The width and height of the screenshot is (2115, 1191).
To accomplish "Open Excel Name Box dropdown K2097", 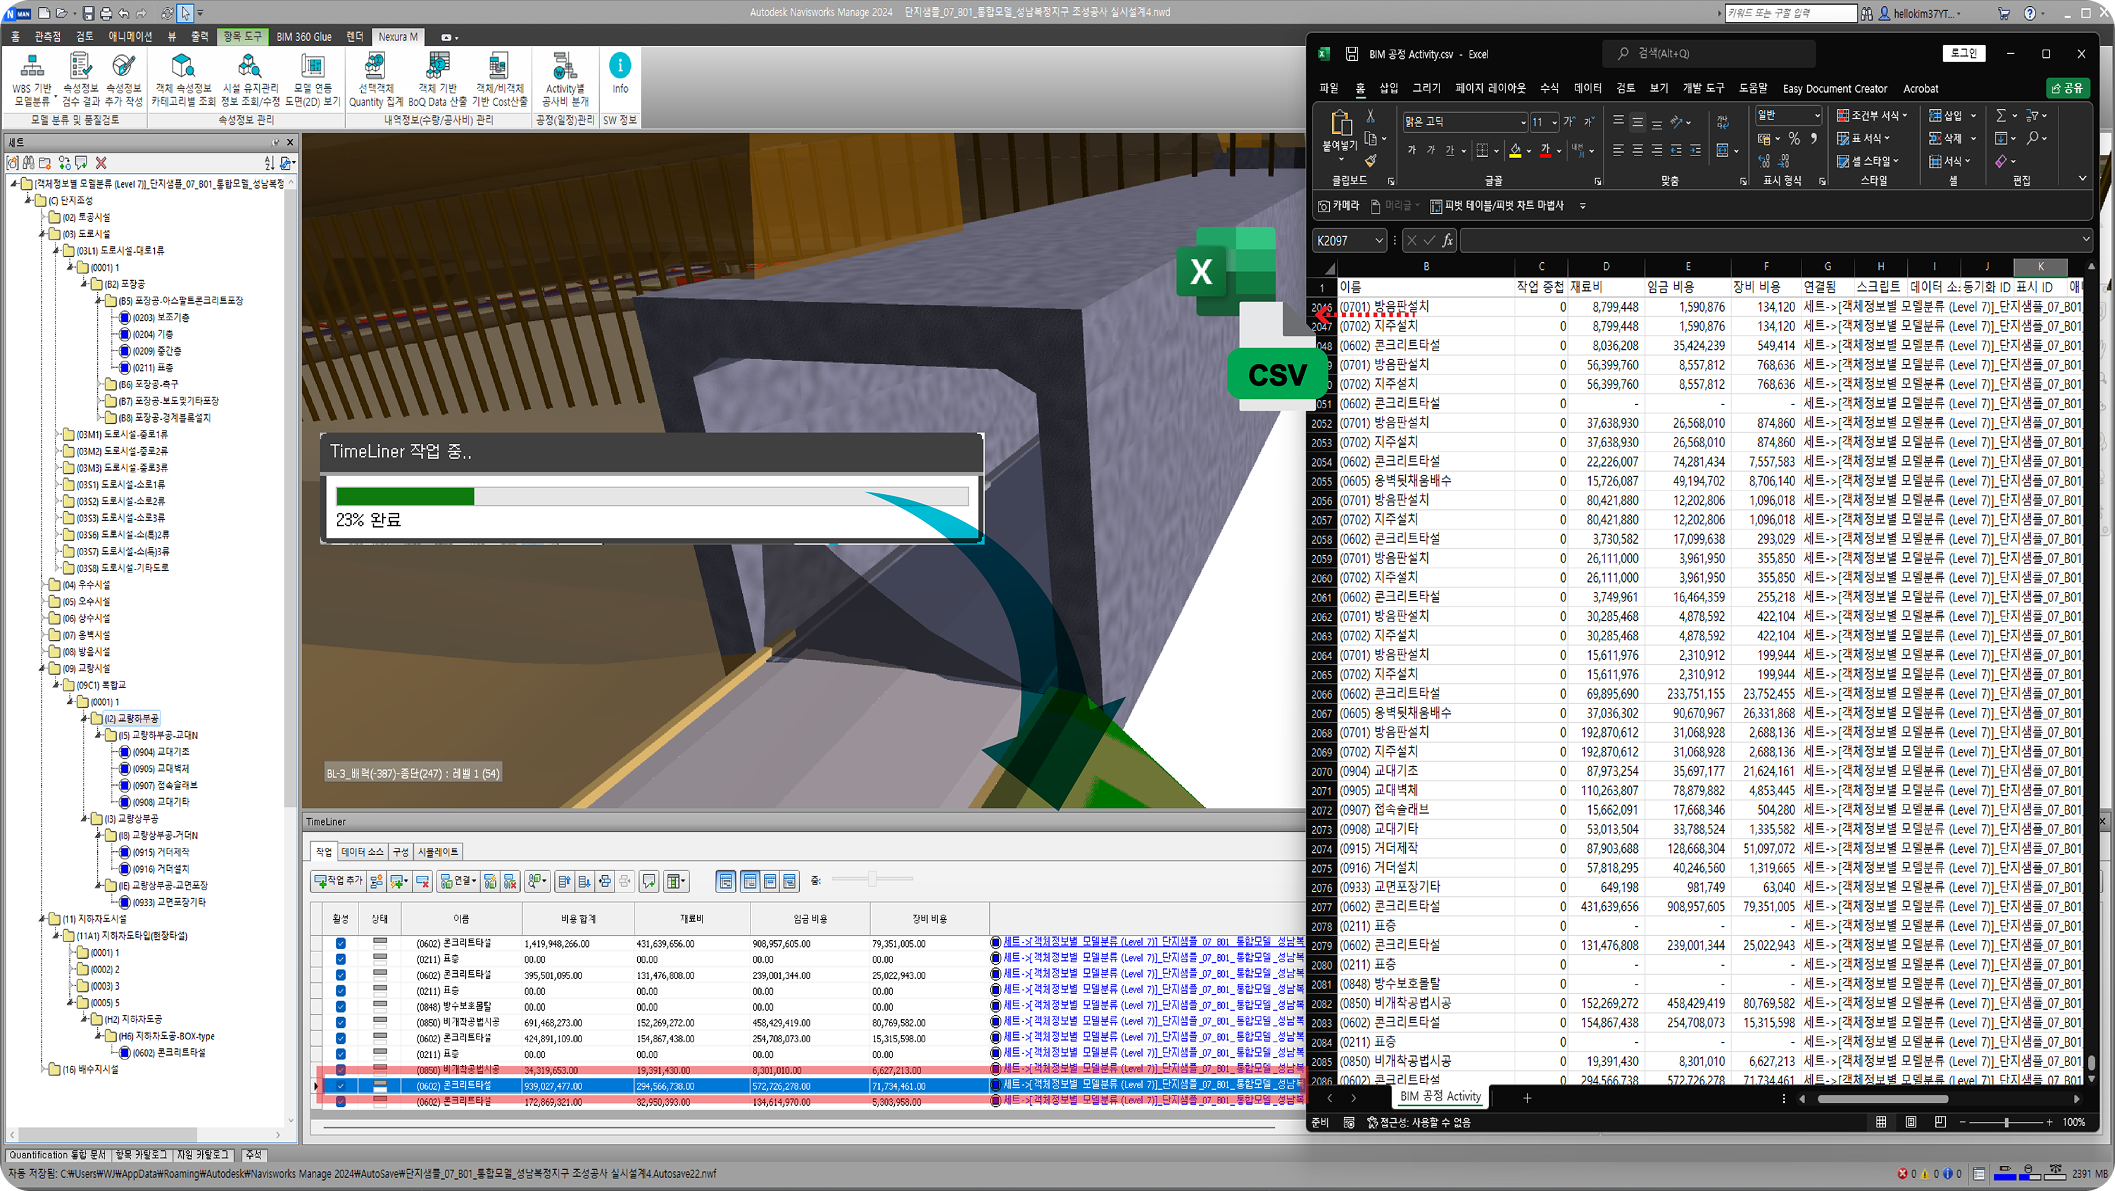I will 1379,241.
